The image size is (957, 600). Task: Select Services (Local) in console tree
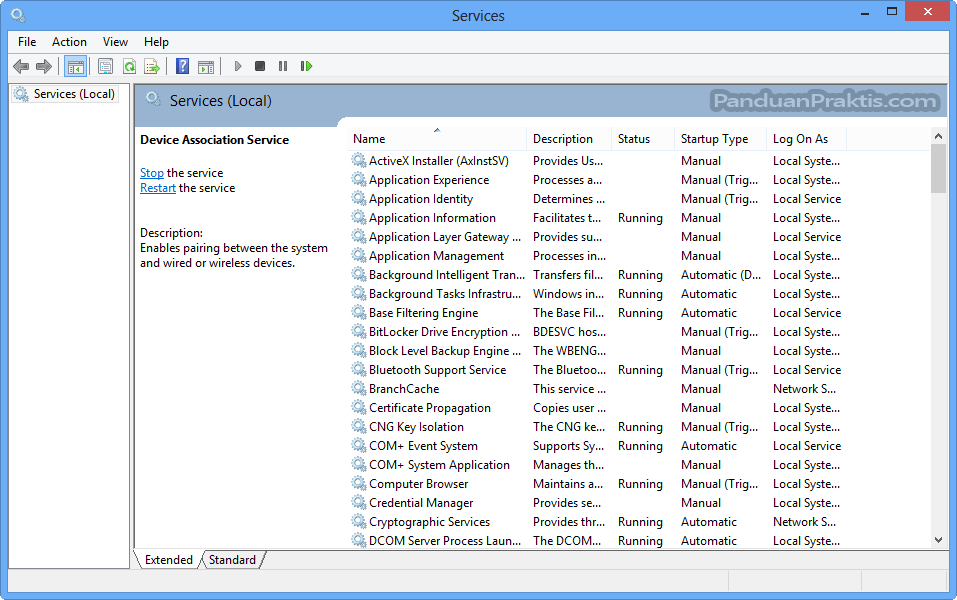point(65,94)
